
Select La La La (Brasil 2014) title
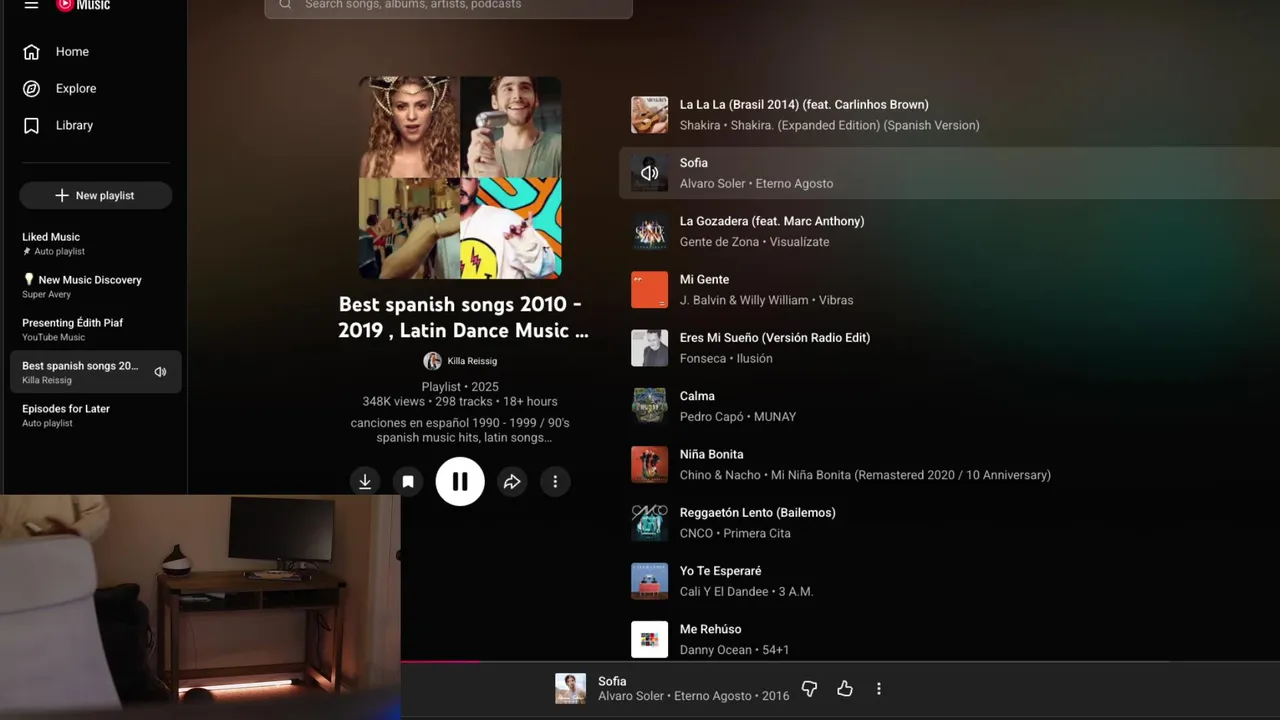(x=804, y=105)
